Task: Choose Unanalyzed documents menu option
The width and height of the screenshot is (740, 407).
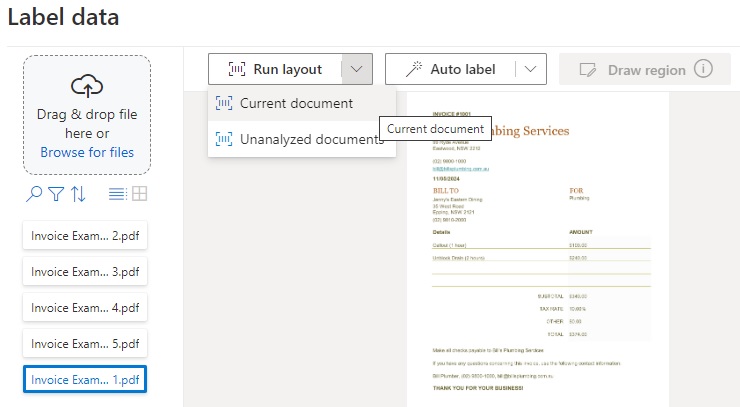Action: (302, 139)
